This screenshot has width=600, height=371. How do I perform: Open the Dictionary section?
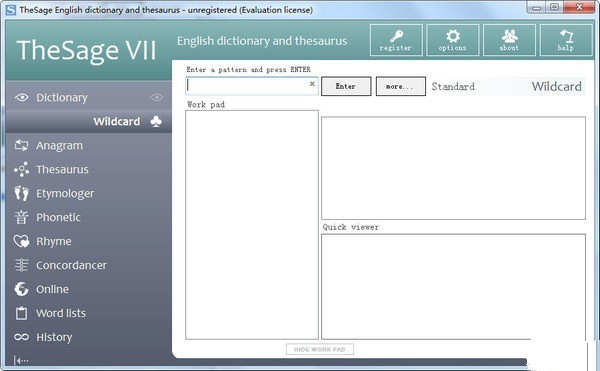62,98
